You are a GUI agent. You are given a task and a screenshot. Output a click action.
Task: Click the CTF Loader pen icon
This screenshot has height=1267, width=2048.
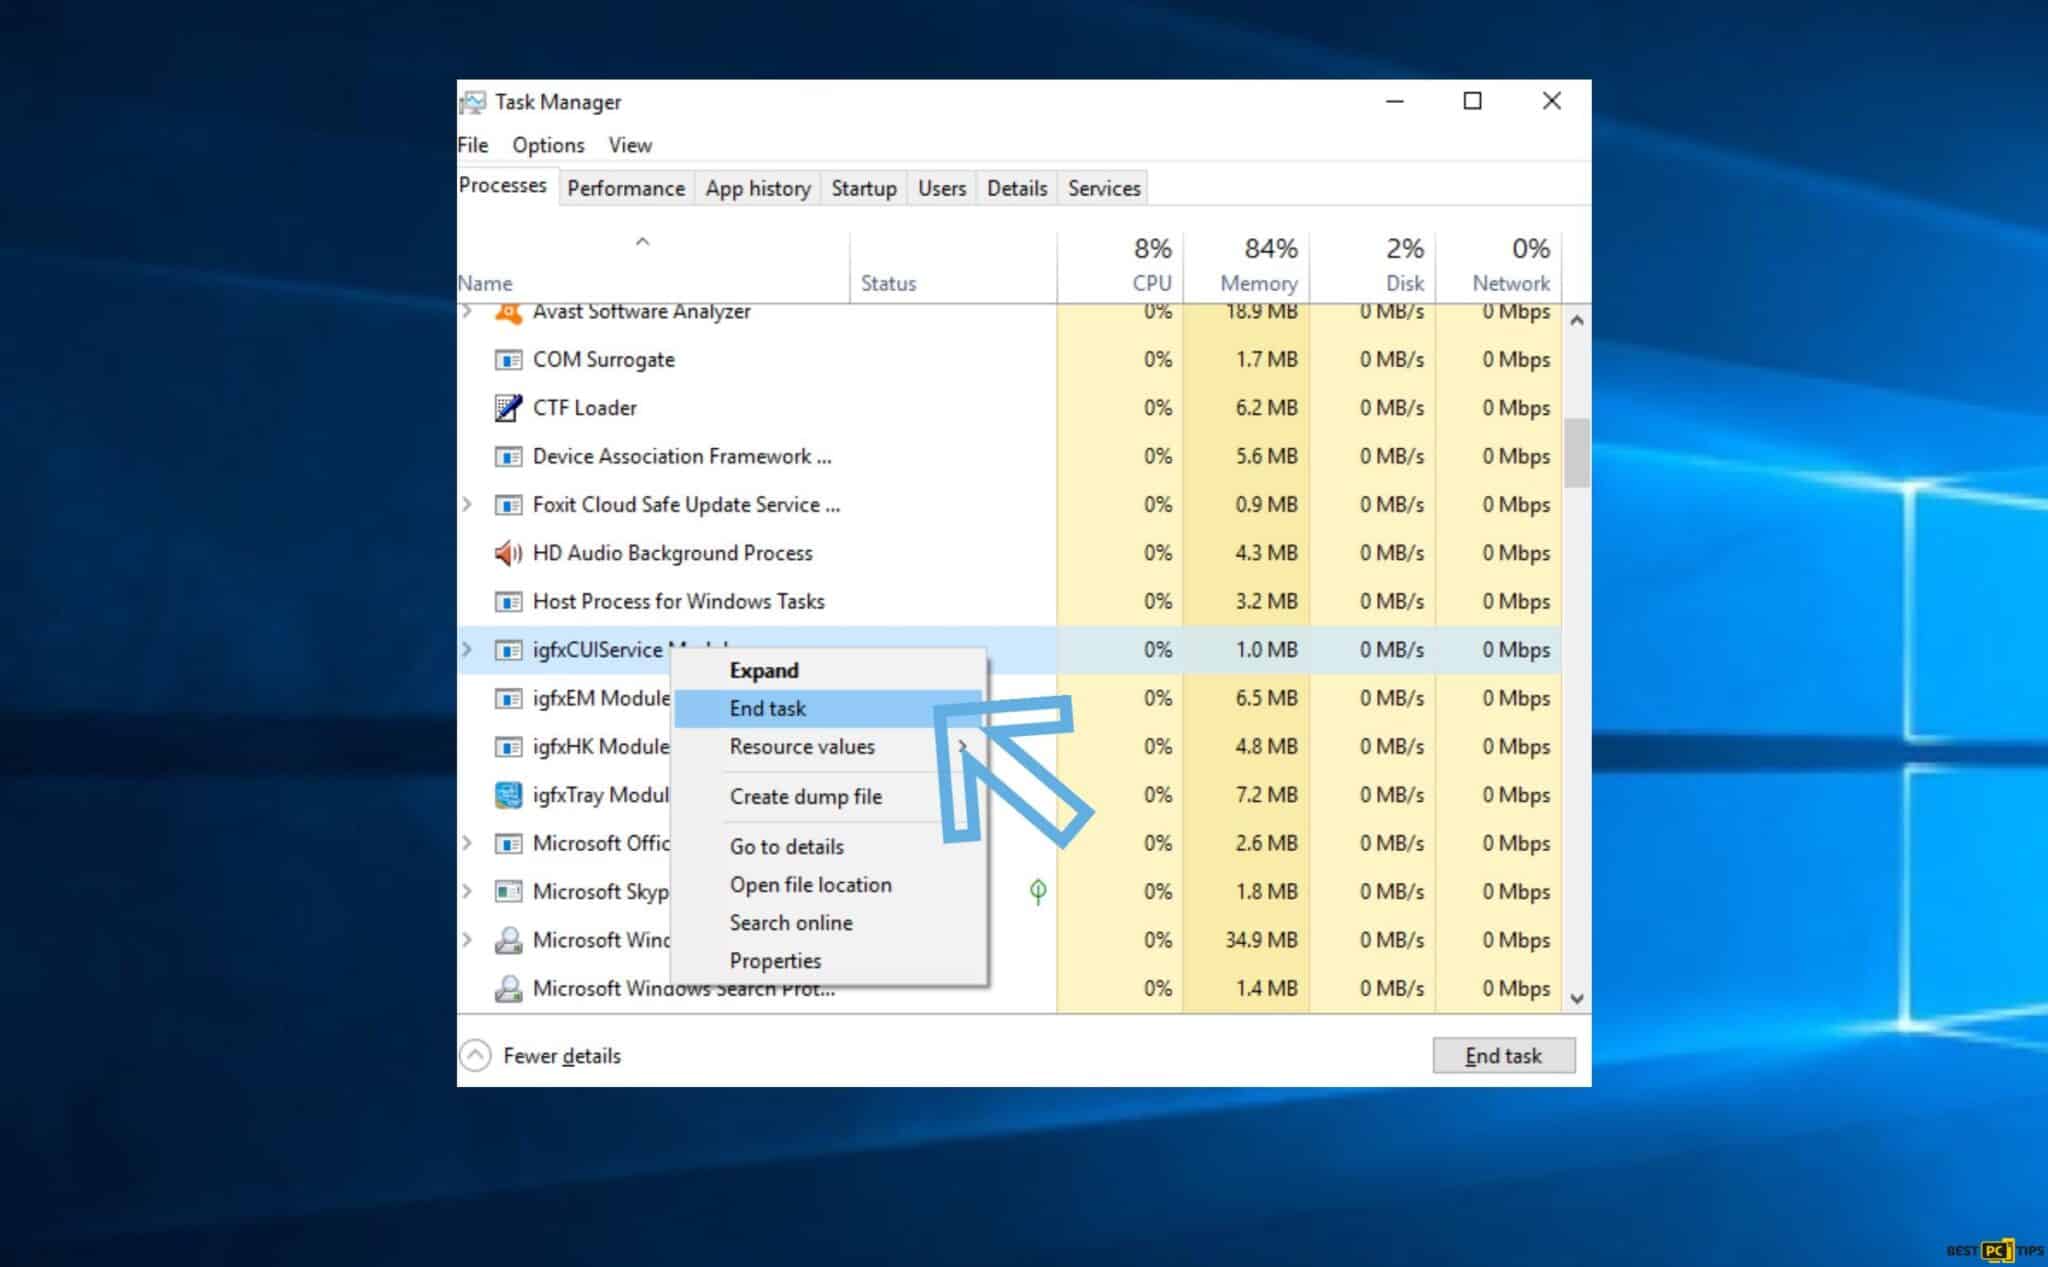pos(508,408)
